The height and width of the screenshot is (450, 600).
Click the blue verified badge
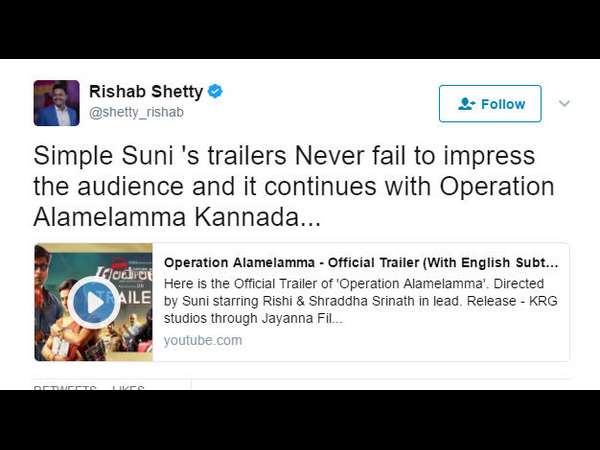pos(215,91)
